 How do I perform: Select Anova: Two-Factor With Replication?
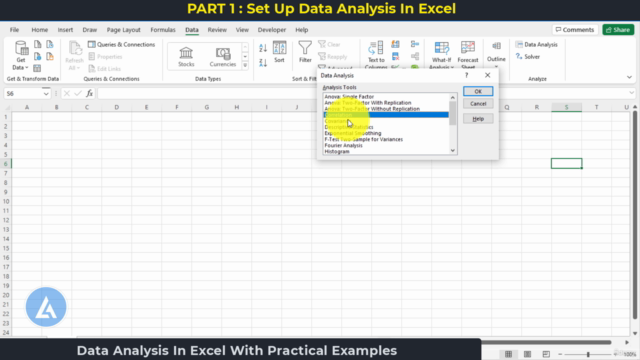click(368, 103)
